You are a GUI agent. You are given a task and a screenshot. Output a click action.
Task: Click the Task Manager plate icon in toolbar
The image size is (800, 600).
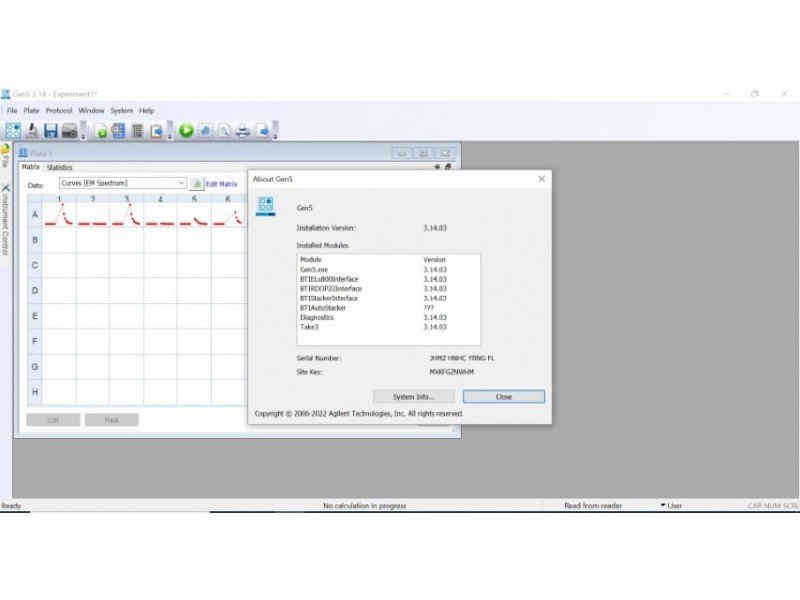point(13,130)
